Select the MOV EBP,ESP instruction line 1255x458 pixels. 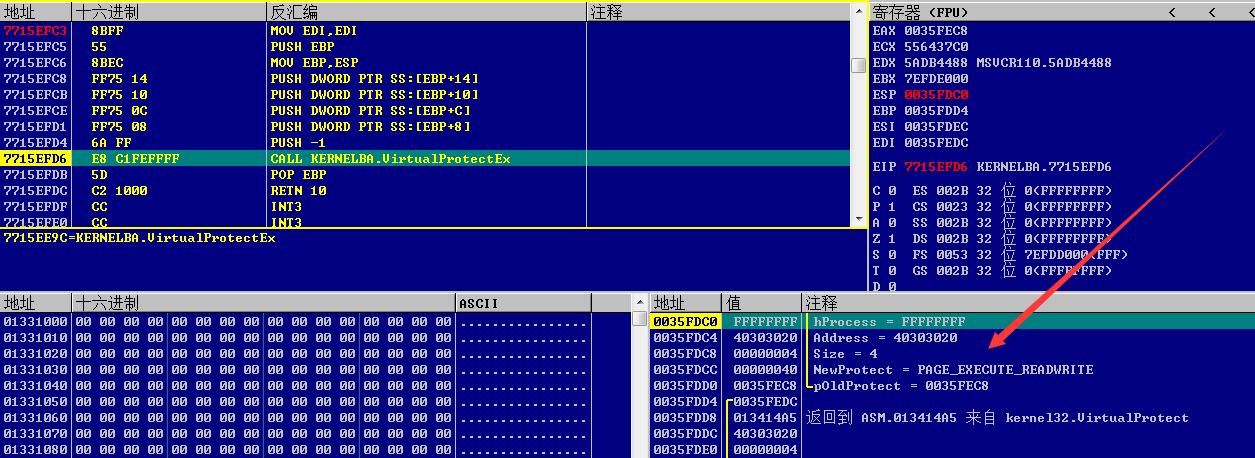pyautogui.click(x=425, y=63)
